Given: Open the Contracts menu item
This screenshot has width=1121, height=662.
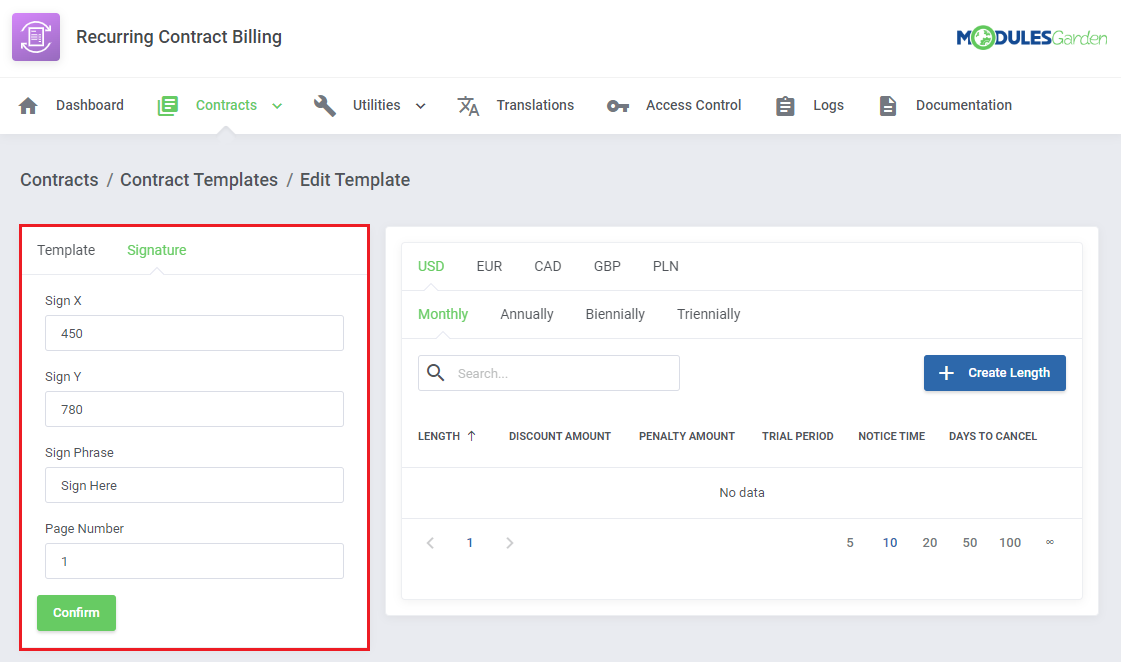Looking at the screenshot, I should (226, 105).
